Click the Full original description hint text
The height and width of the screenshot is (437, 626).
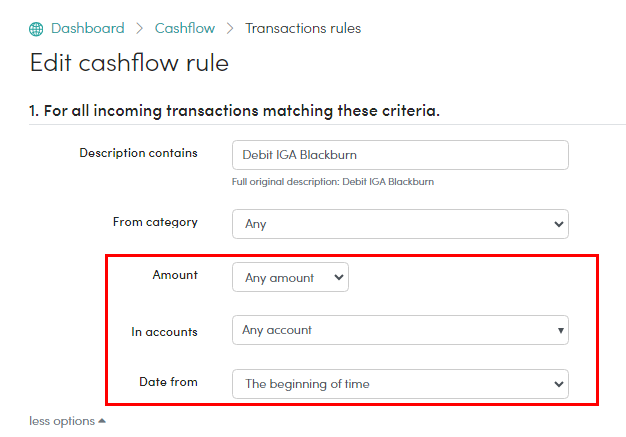click(333, 182)
